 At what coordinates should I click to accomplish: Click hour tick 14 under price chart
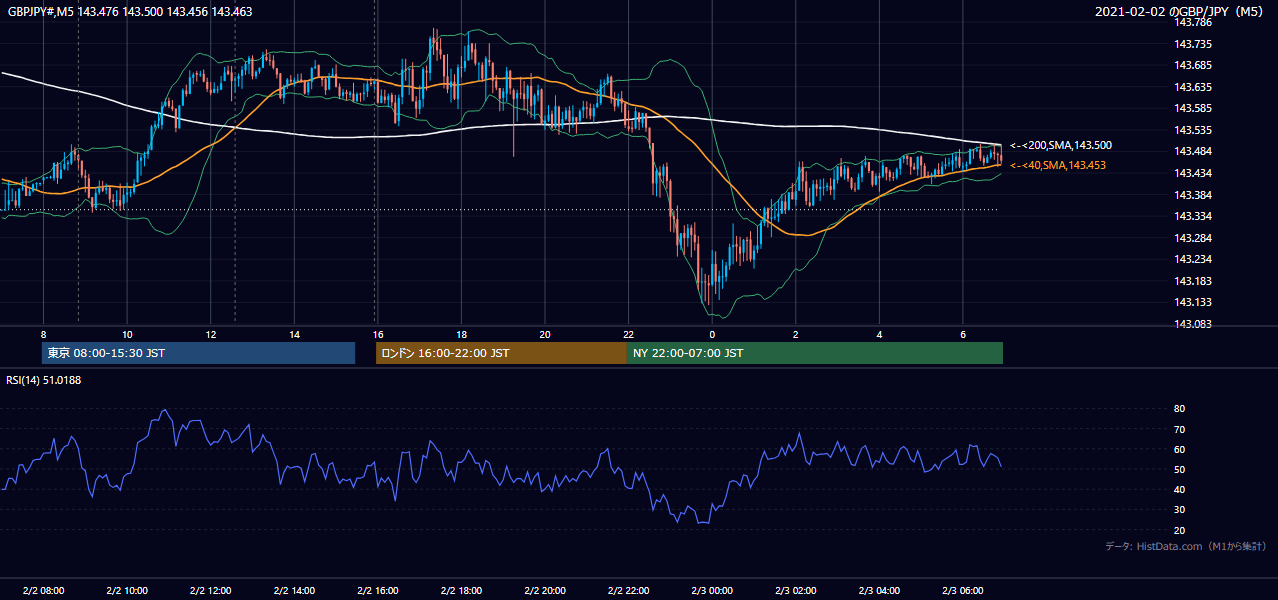[294, 334]
